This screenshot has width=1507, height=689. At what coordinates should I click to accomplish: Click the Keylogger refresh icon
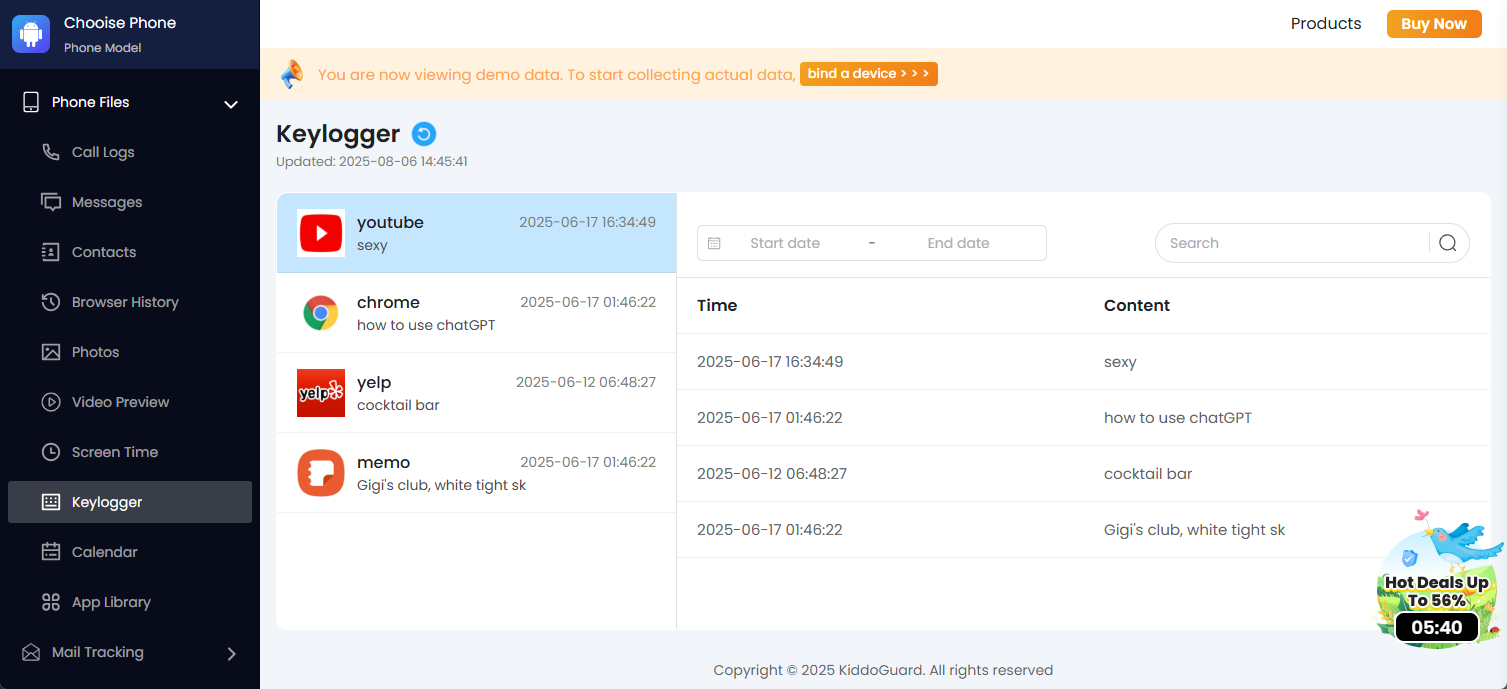[424, 133]
